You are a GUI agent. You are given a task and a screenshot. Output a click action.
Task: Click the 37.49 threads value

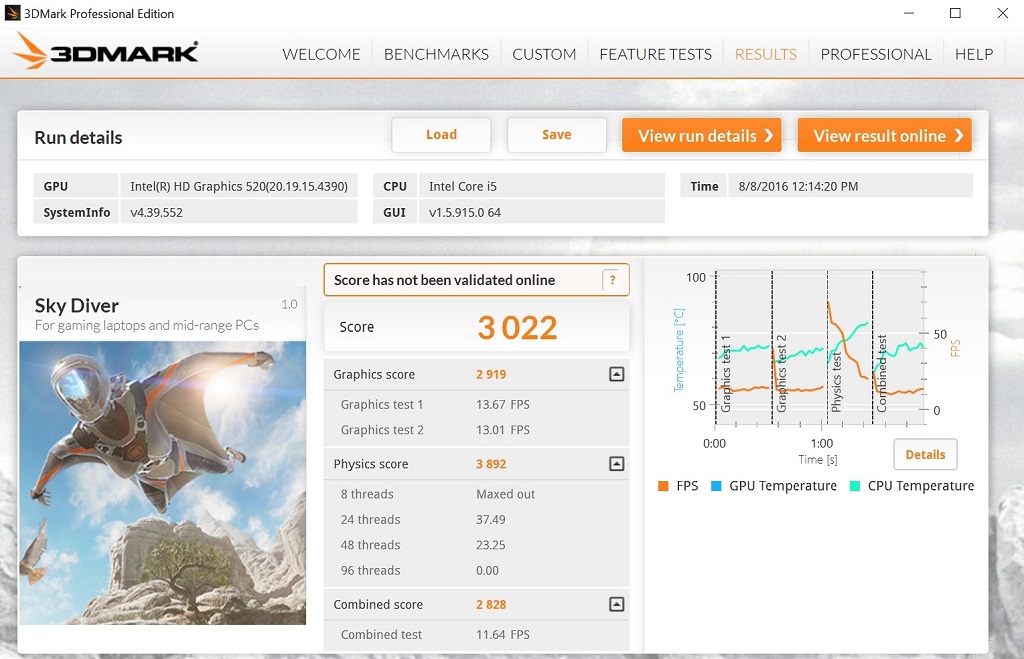[490, 520]
